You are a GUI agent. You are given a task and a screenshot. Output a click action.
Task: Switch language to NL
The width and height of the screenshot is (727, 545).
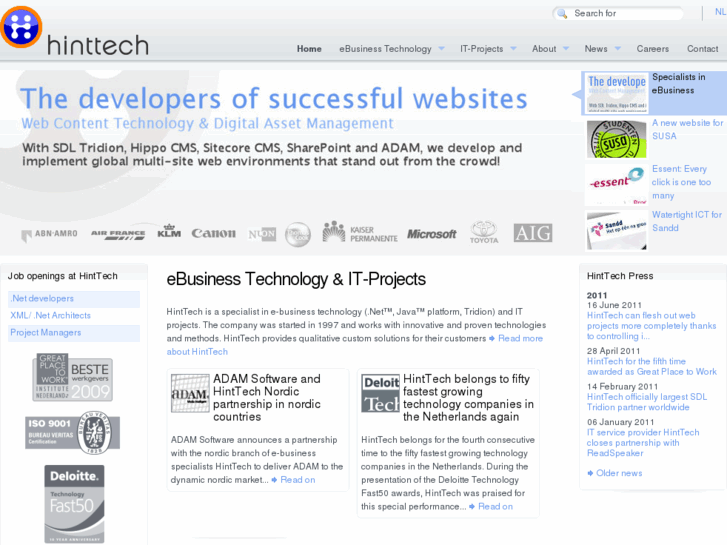(x=720, y=12)
